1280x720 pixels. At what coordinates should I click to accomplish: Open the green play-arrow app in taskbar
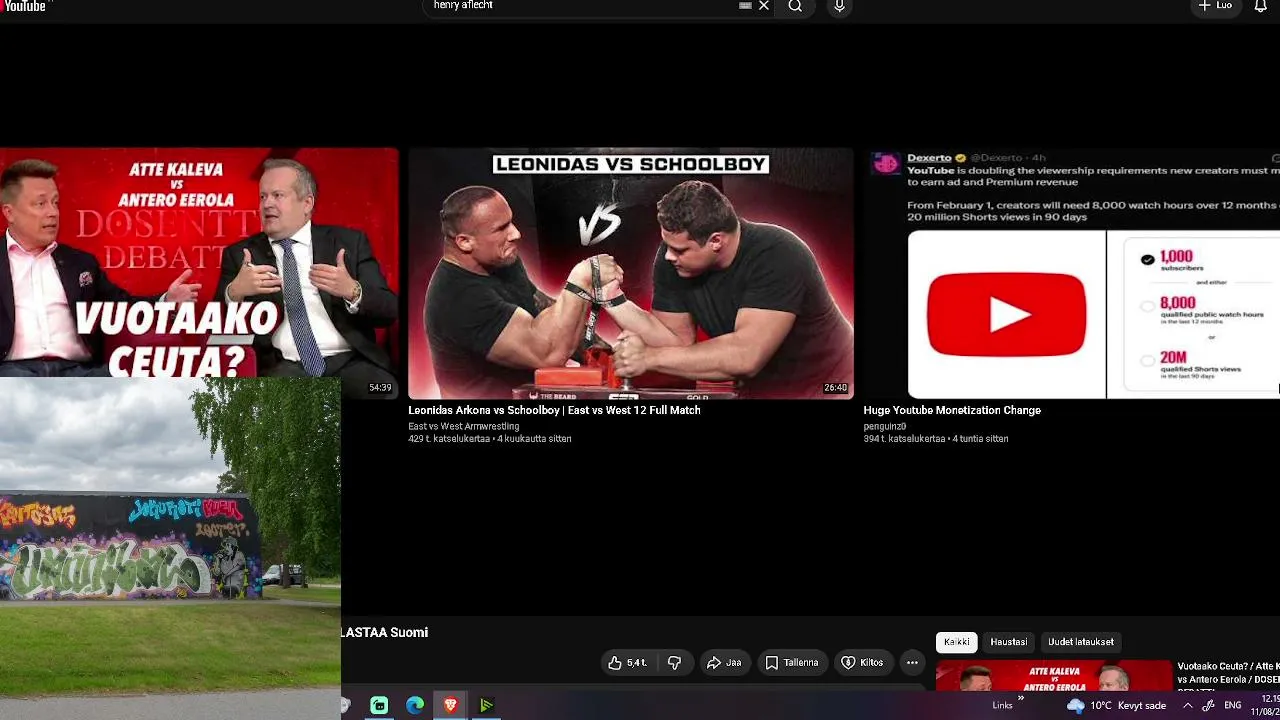pos(486,706)
